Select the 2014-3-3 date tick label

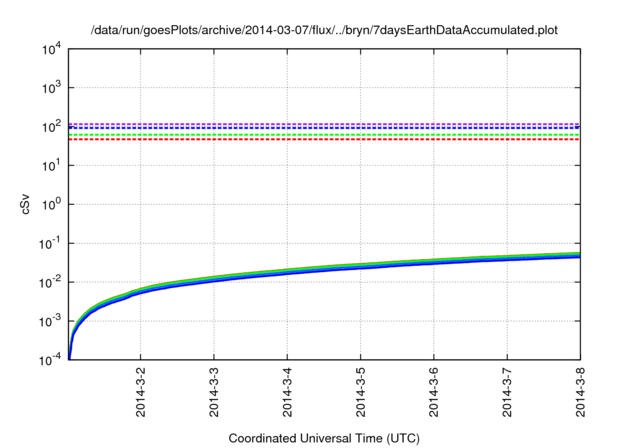coord(213,393)
